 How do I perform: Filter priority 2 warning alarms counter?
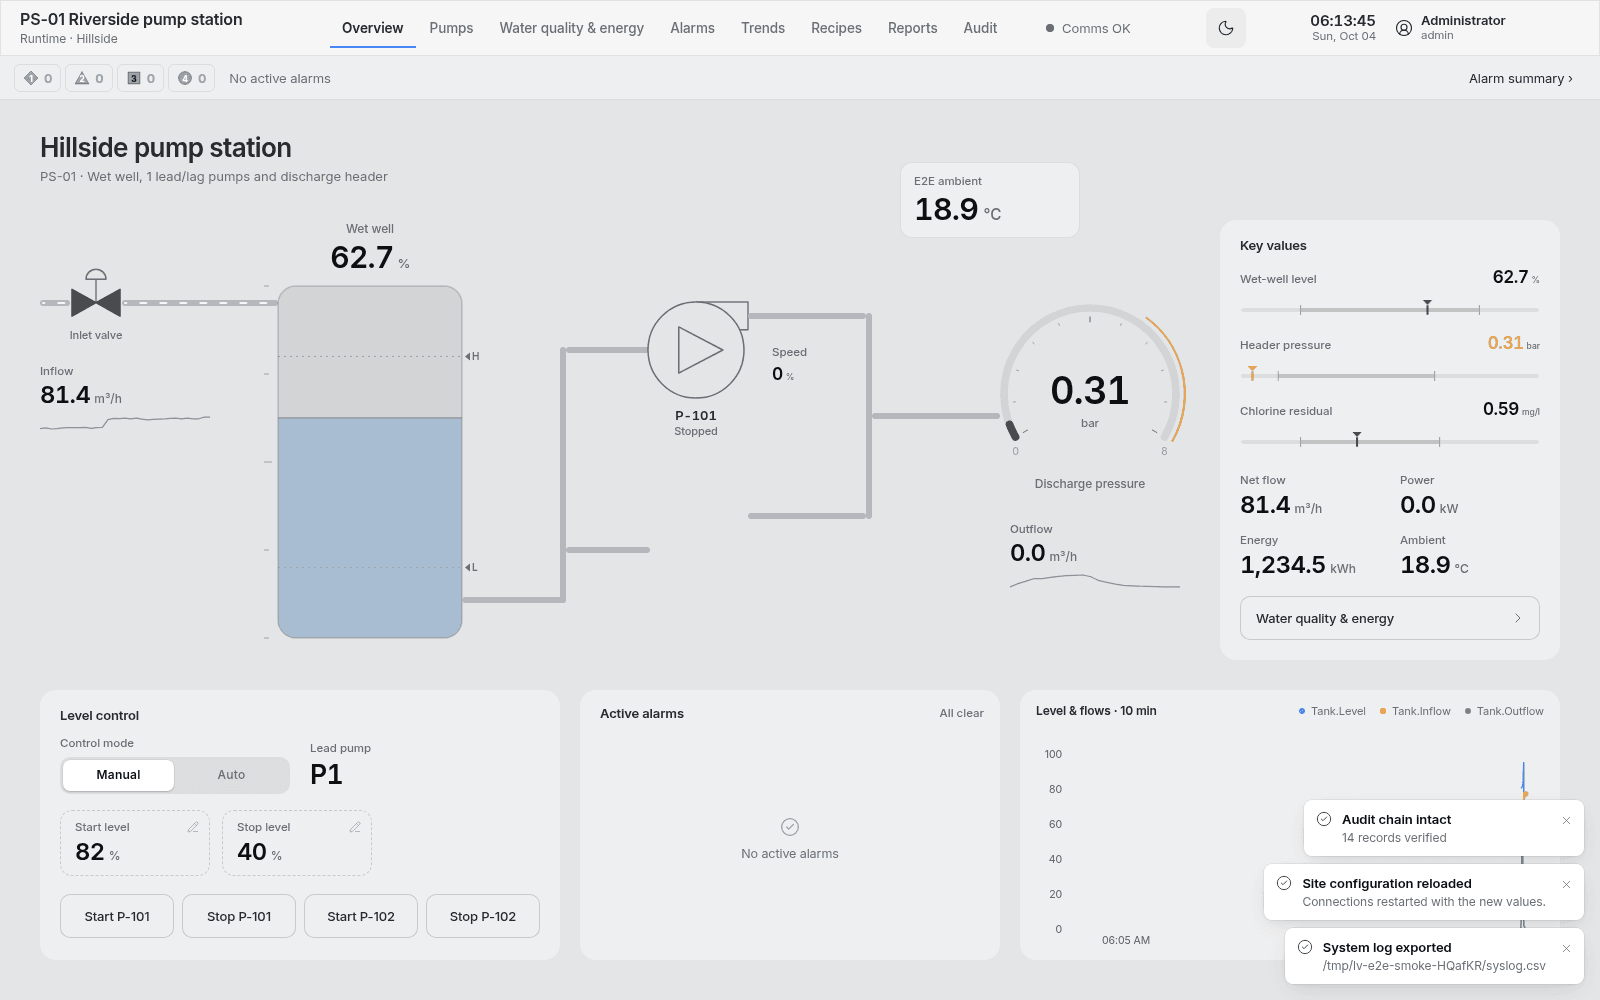(89, 78)
